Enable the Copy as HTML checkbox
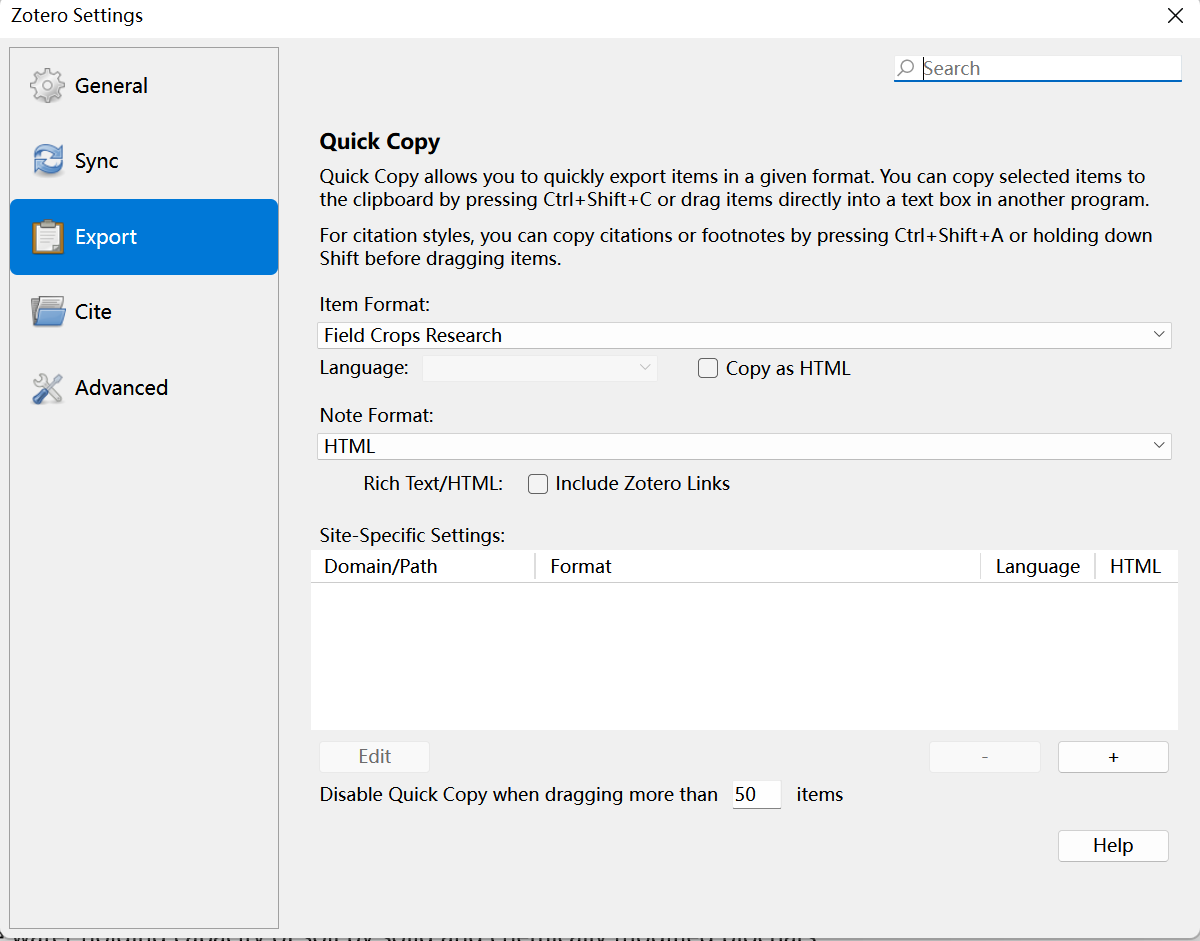Screen dimensions: 1200x941 pyautogui.click(x=708, y=368)
